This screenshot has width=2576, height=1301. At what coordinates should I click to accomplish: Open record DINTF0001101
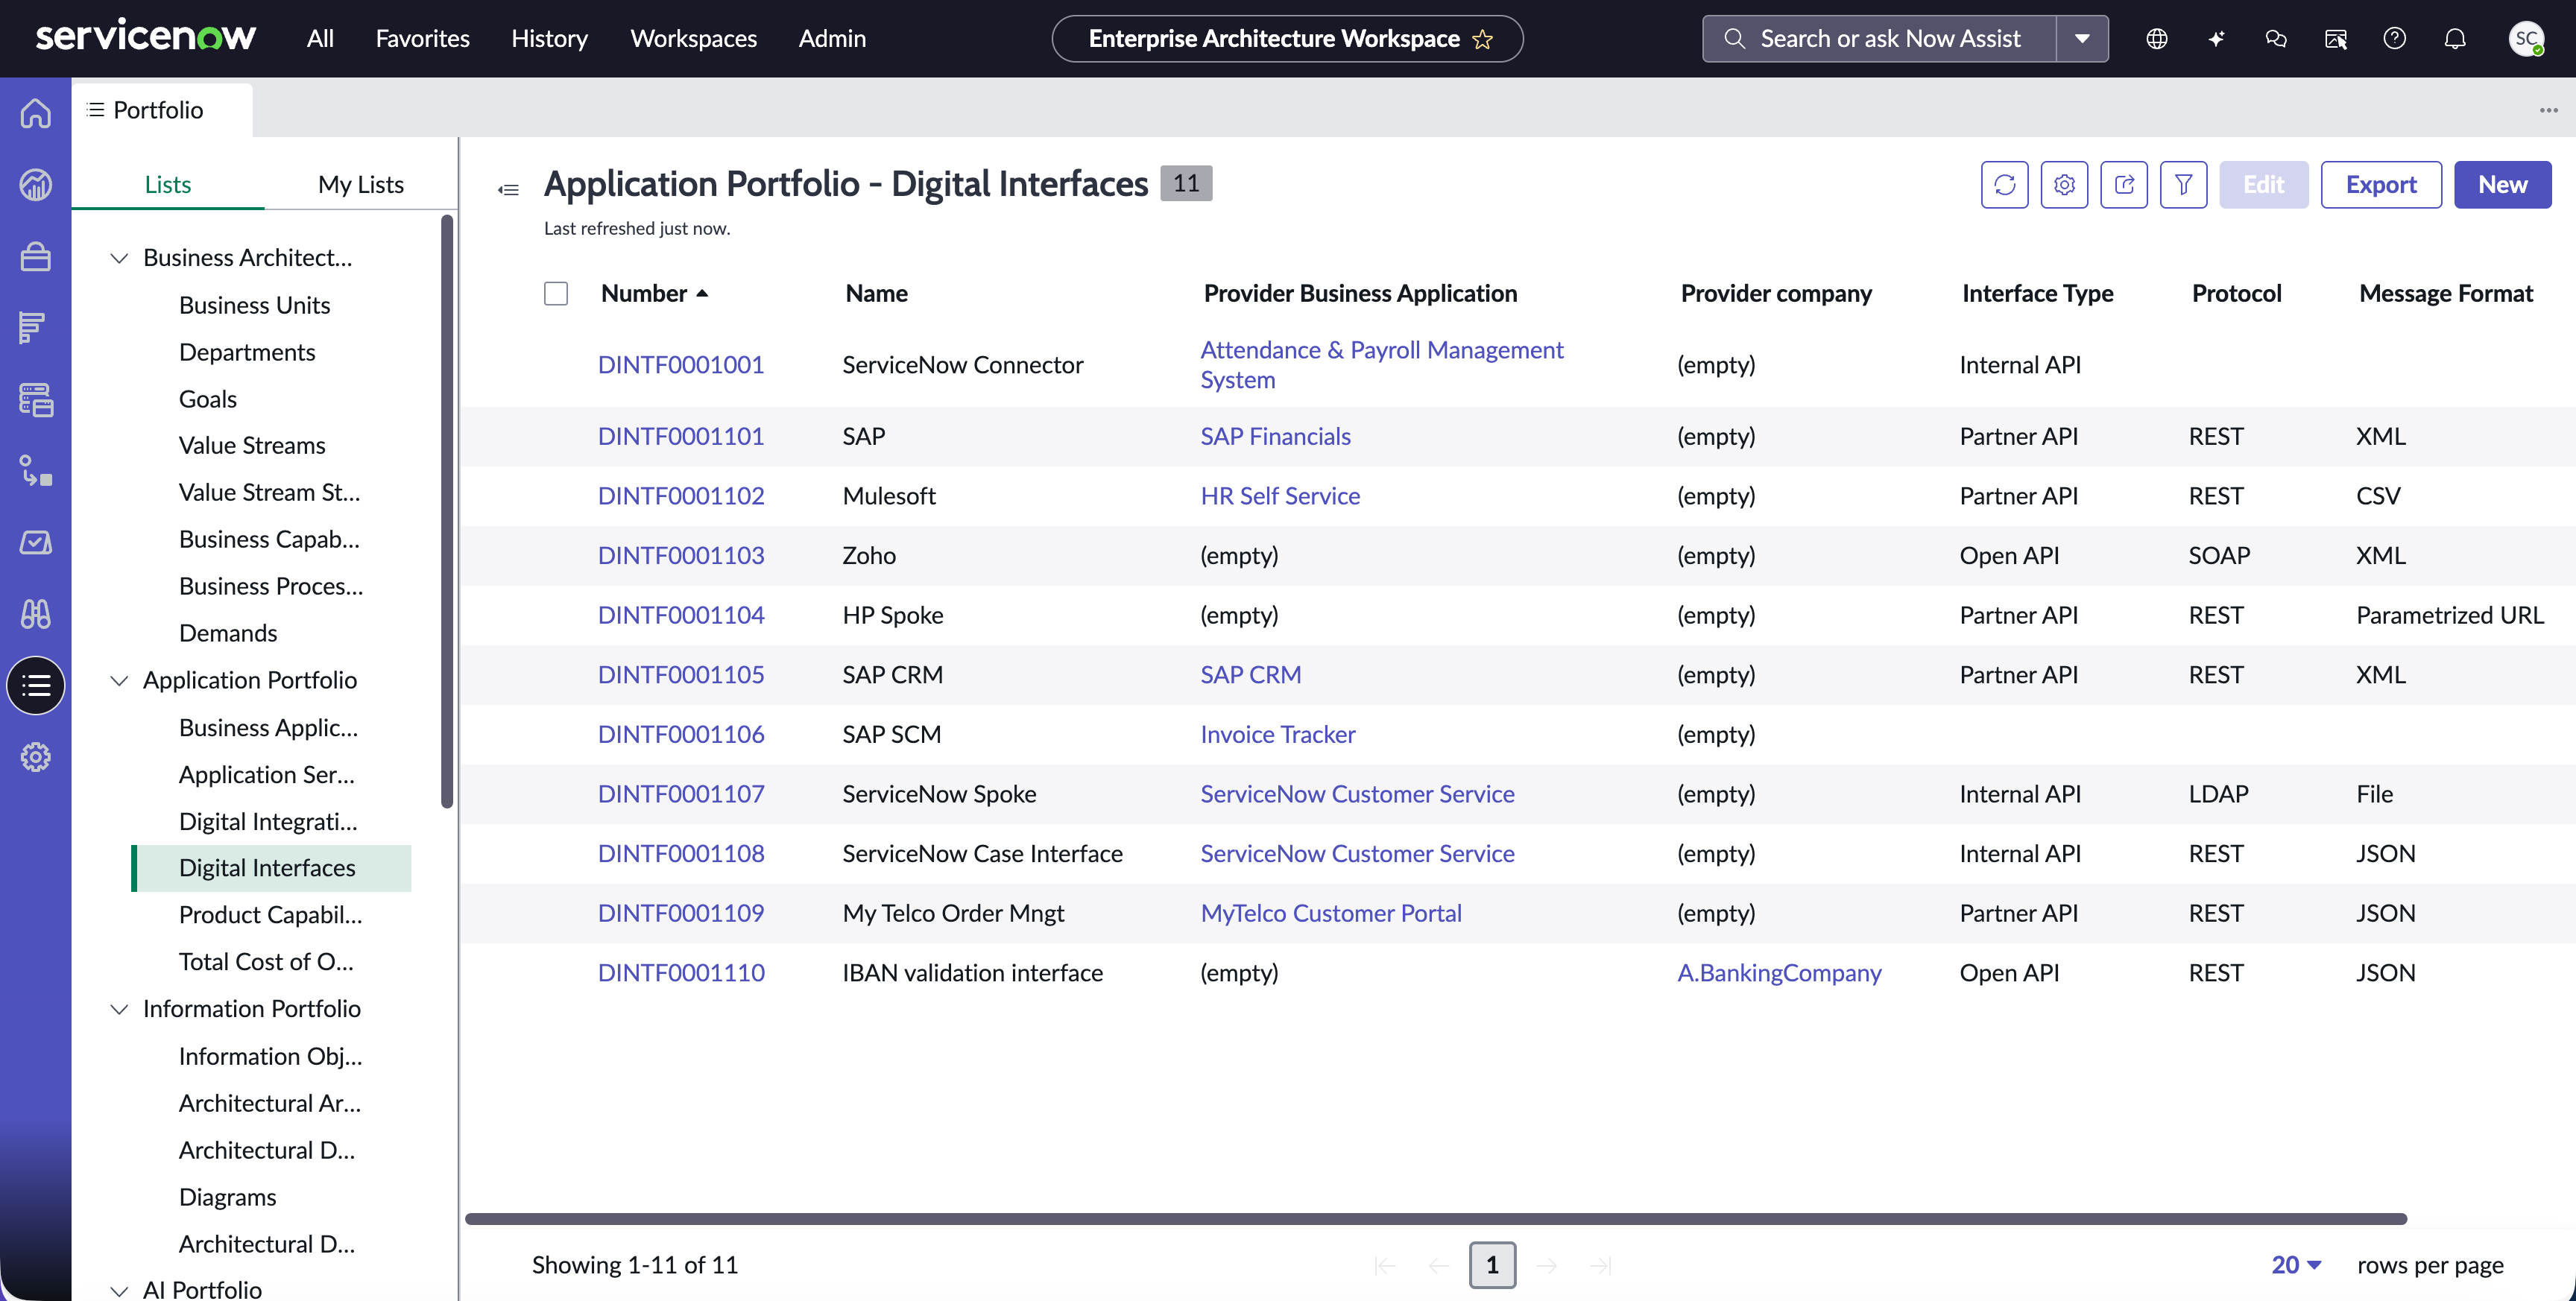681,436
